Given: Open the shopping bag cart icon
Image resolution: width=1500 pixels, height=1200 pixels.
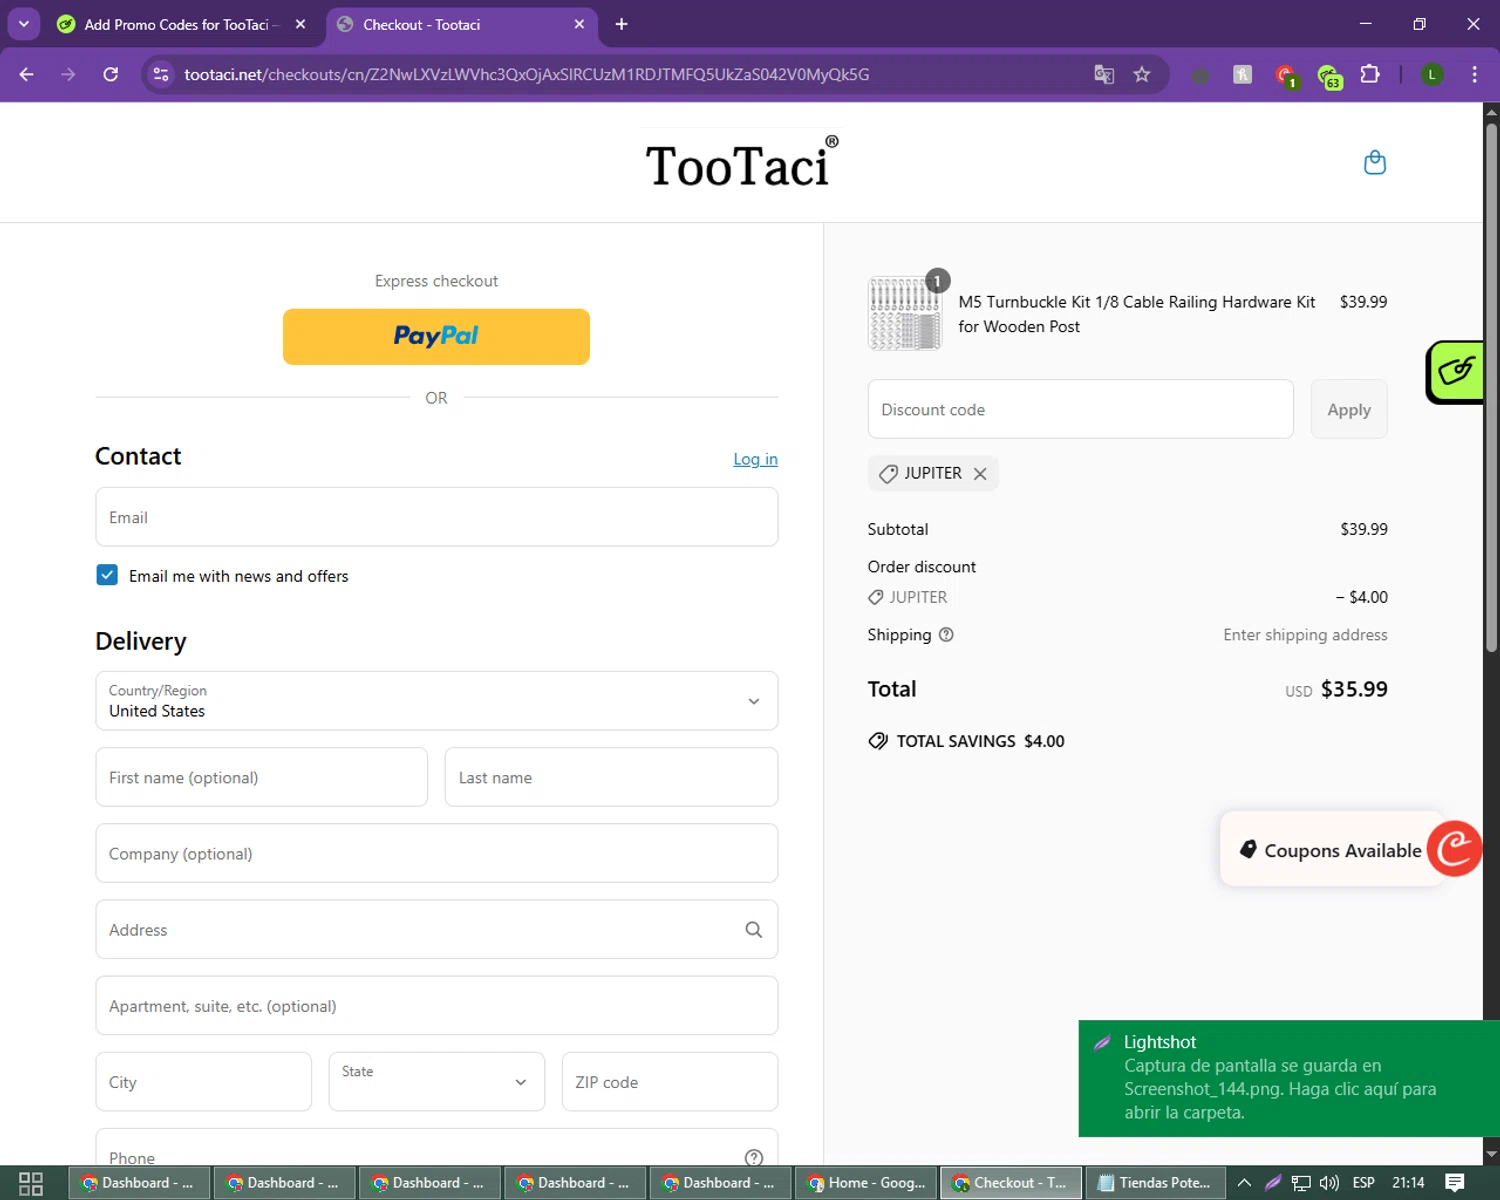Looking at the screenshot, I should [x=1375, y=162].
